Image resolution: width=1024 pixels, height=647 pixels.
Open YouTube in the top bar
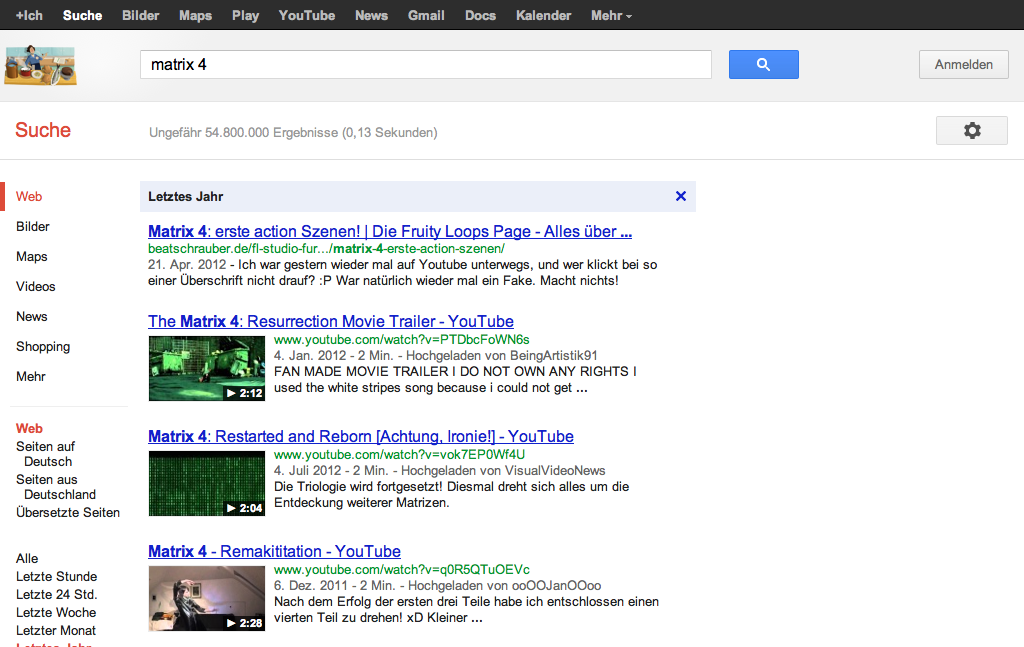click(x=307, y=15)
